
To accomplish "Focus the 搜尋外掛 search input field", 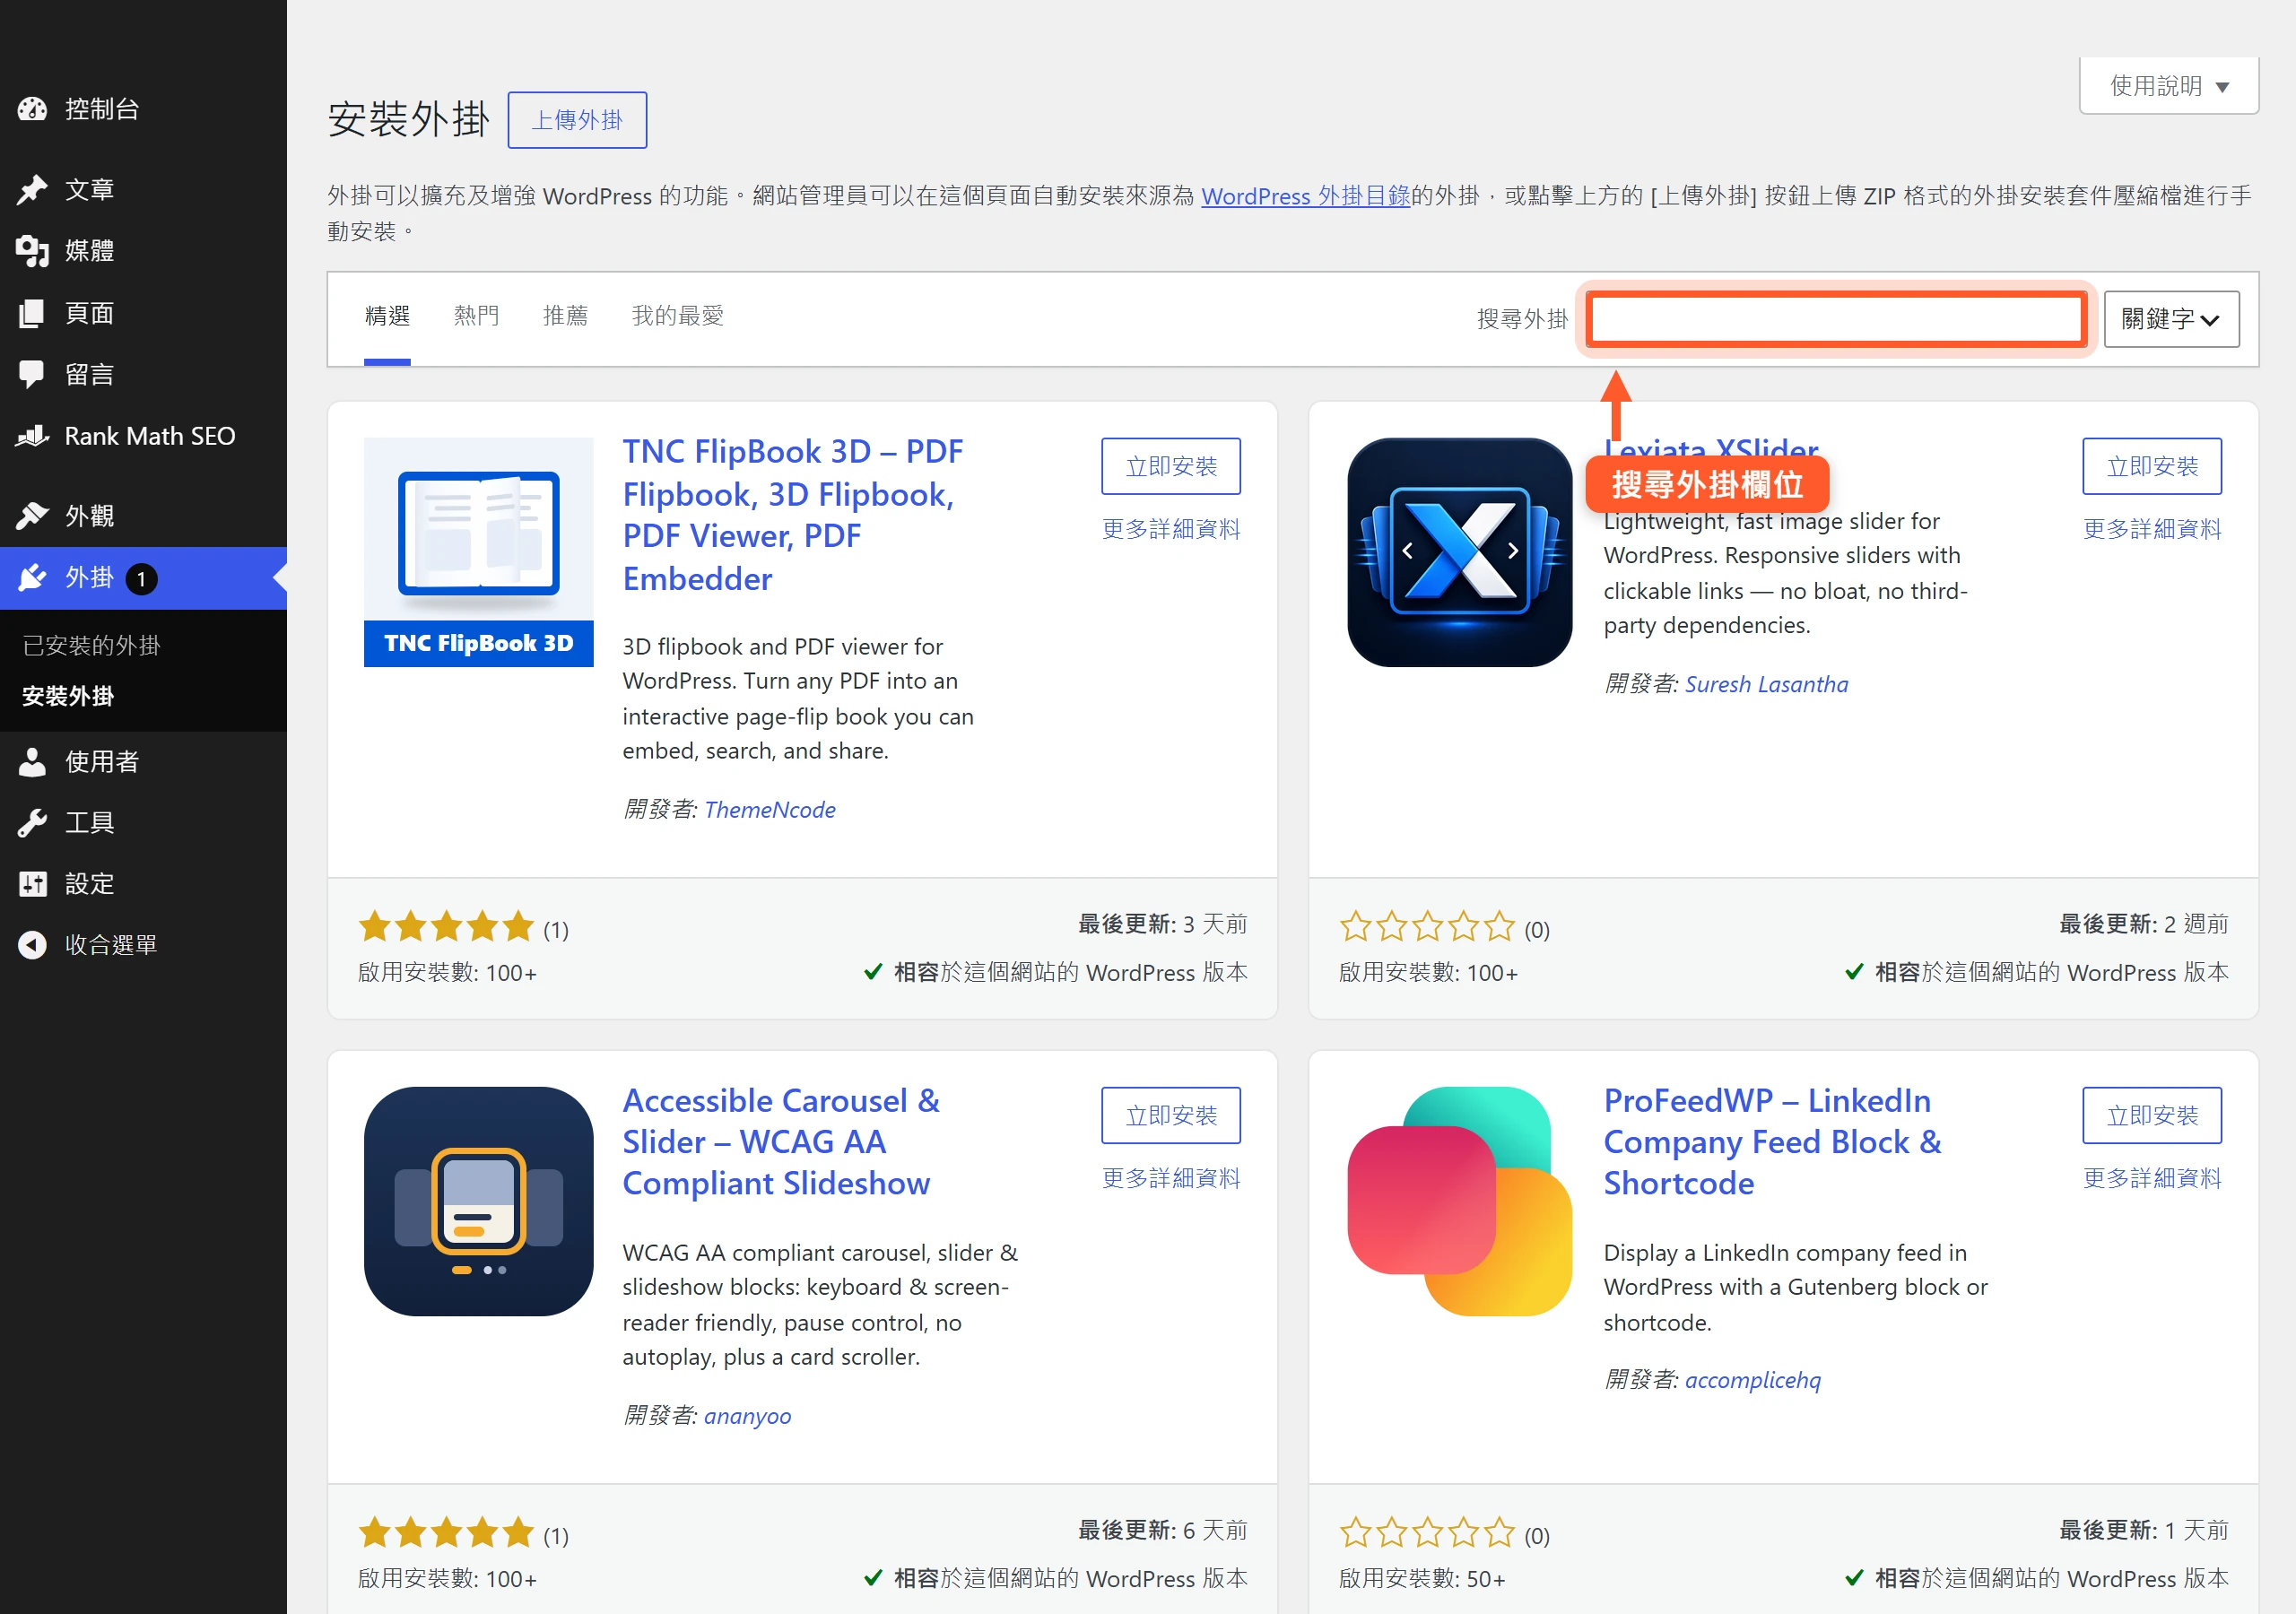I will [x=1836, y=320].
